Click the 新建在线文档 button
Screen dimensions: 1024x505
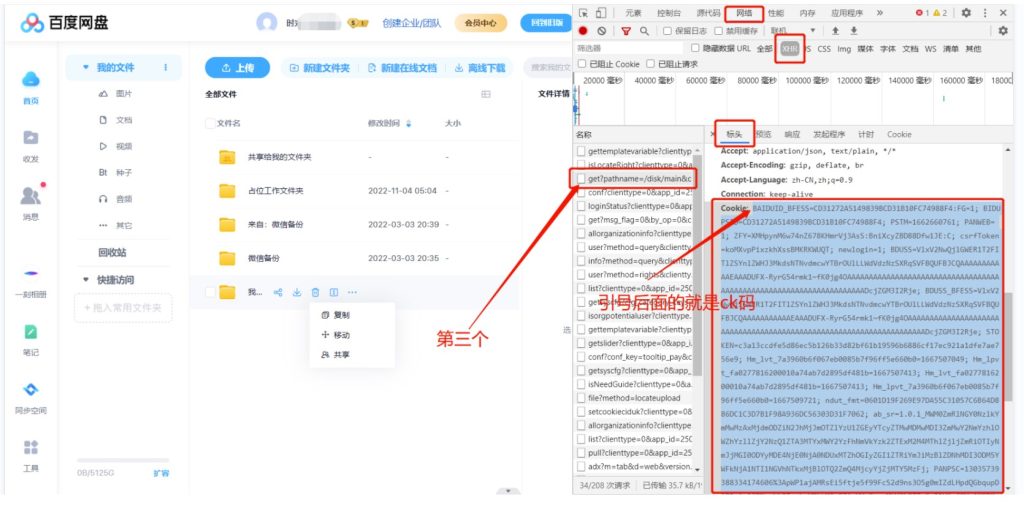tap(402, 68)
